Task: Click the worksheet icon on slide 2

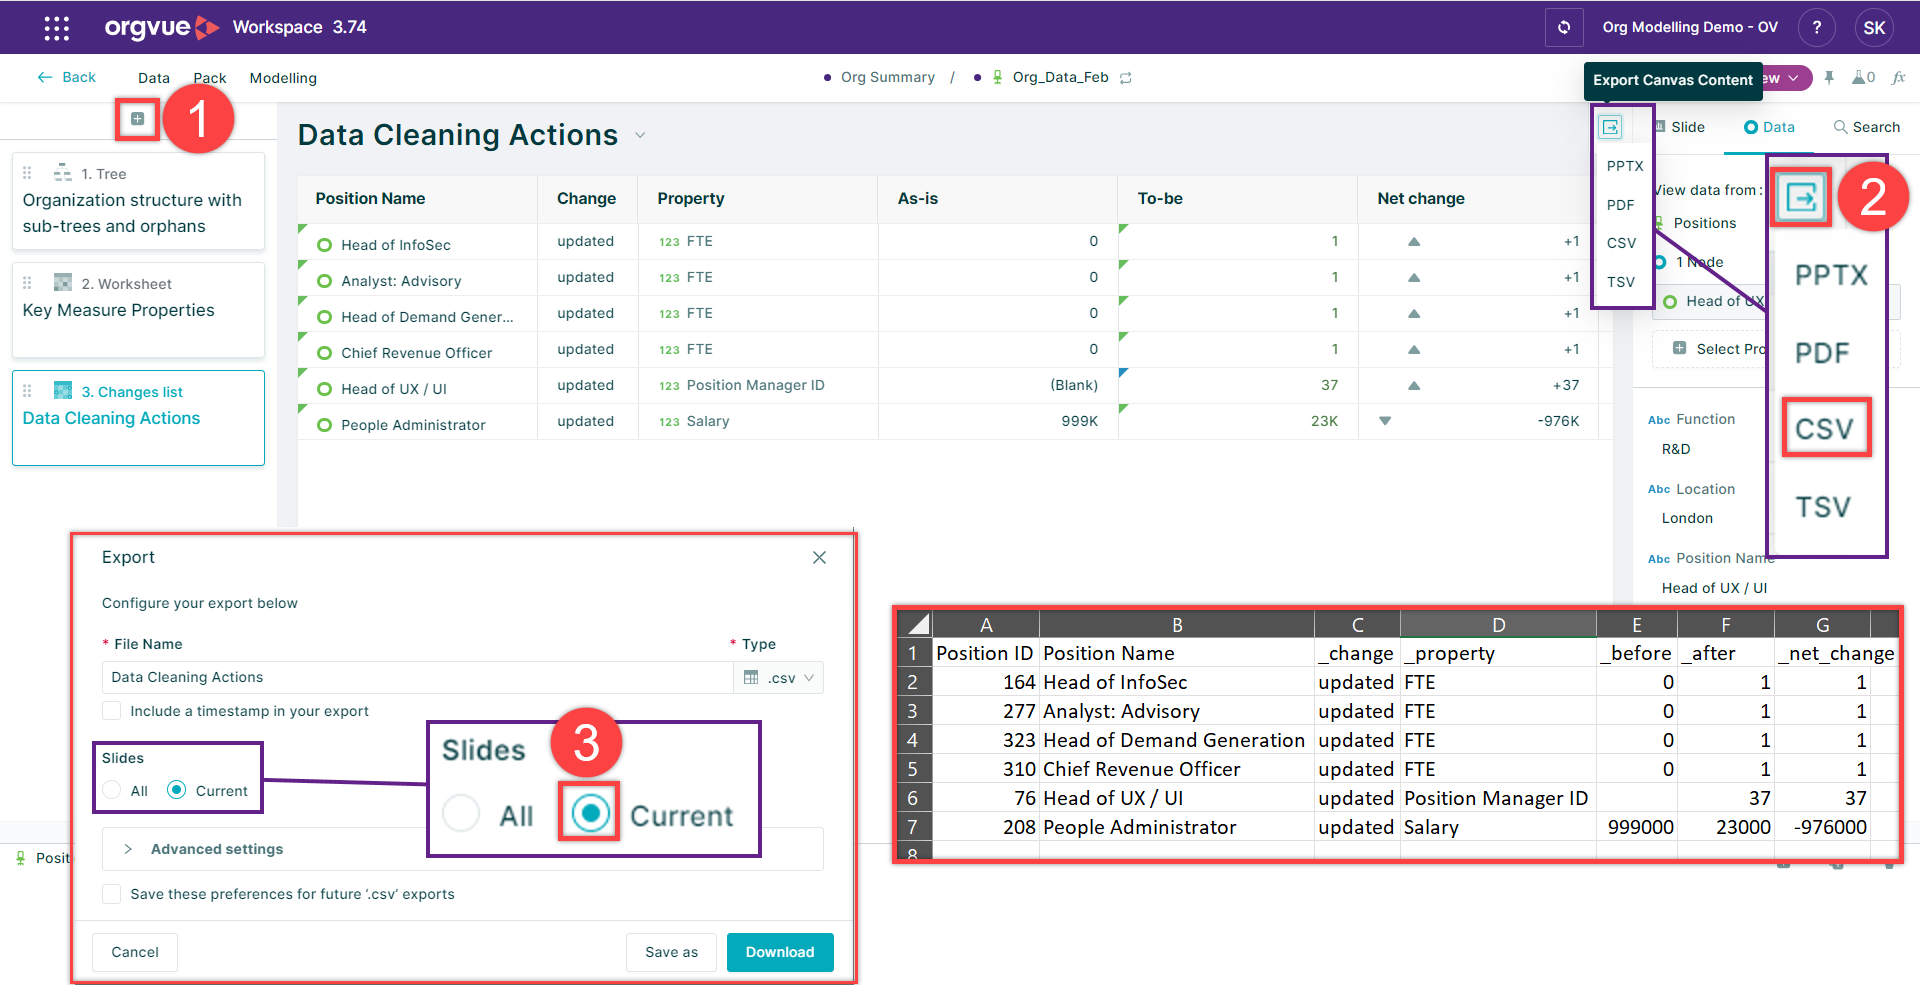Action: coord(63,282)
